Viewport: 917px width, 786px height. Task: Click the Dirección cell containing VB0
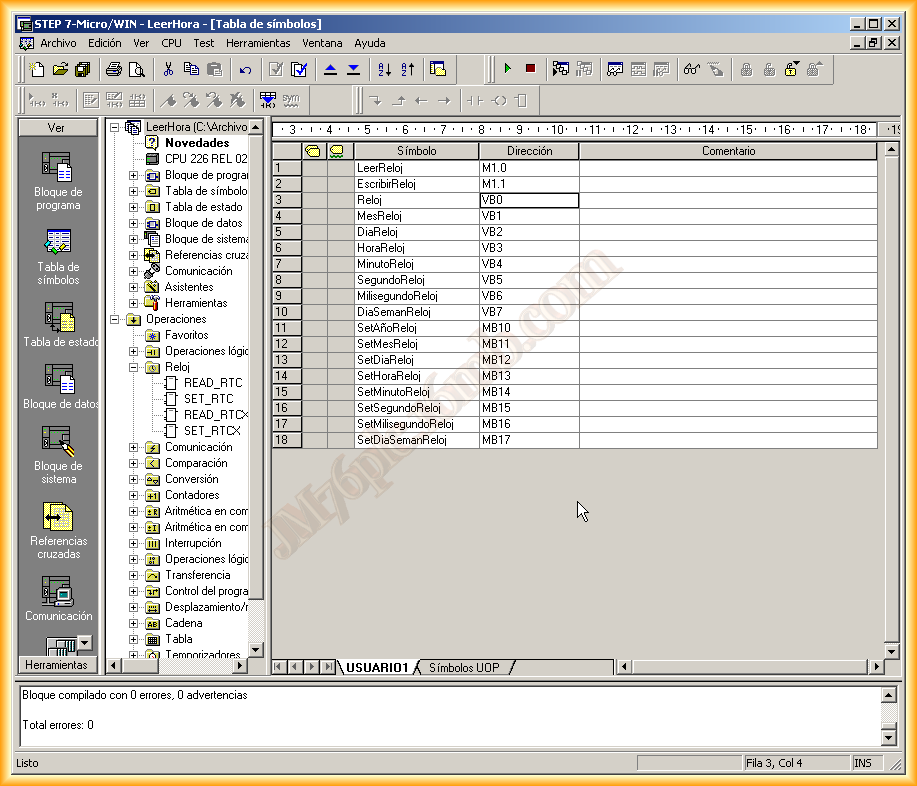529,200
